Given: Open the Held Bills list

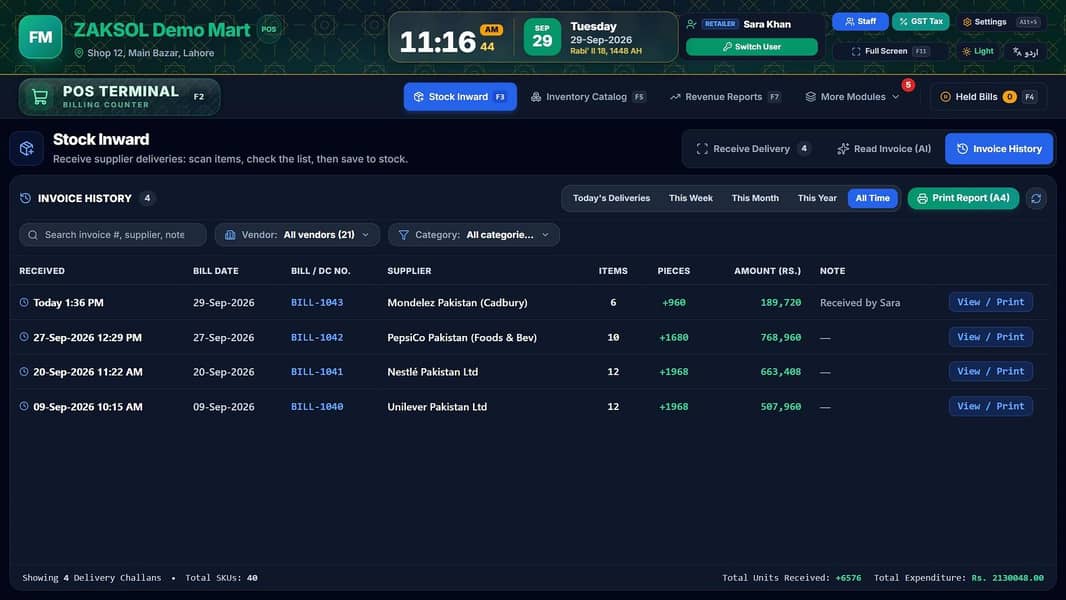Looking at the screenshot, I should click(x=988, y=97).
